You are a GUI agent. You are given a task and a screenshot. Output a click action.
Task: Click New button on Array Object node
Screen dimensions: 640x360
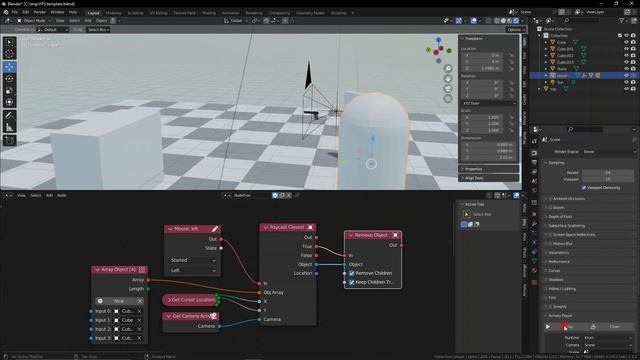pos(119,301)
